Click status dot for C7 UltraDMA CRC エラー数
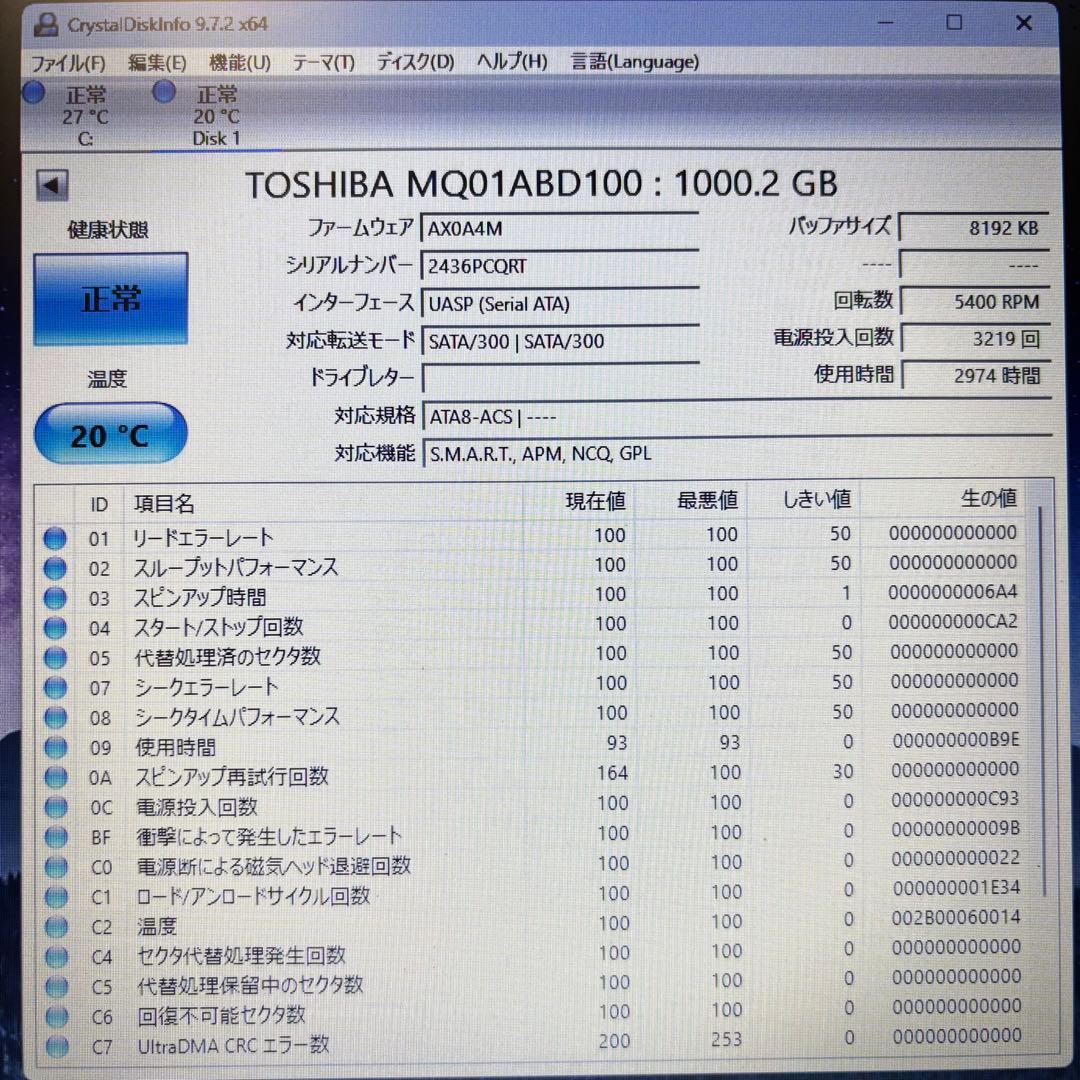 point(57,1047)
